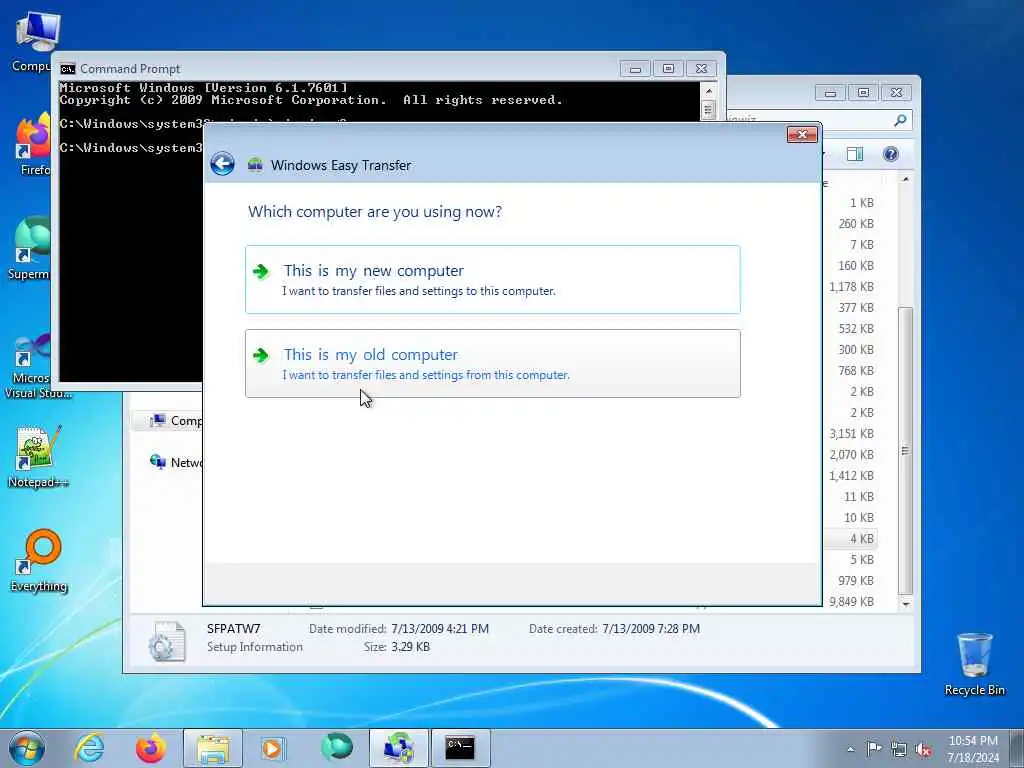Viewport: 1024px width, 768px height.
Task: Open Action Center flag tray icon
Action: click(x=874, y=749)
